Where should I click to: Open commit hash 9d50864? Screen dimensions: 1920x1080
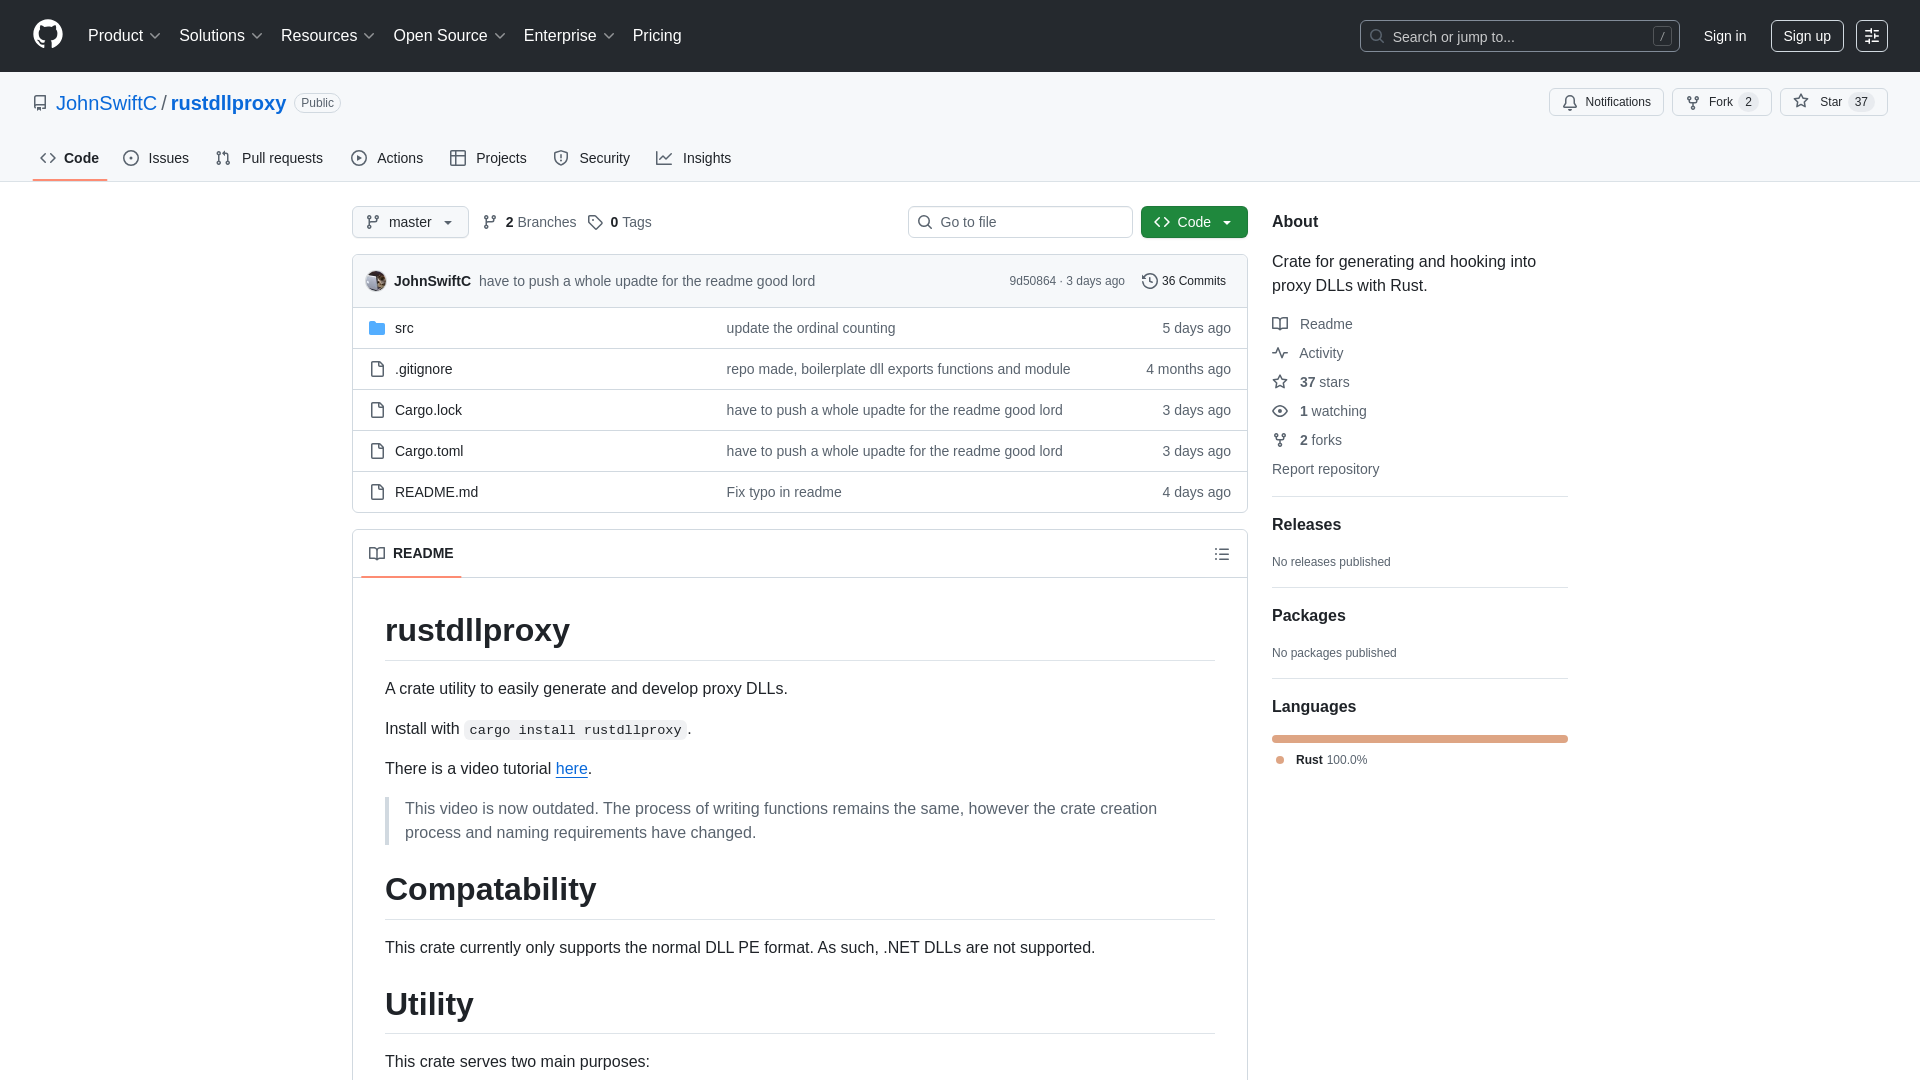point(1032,281)
